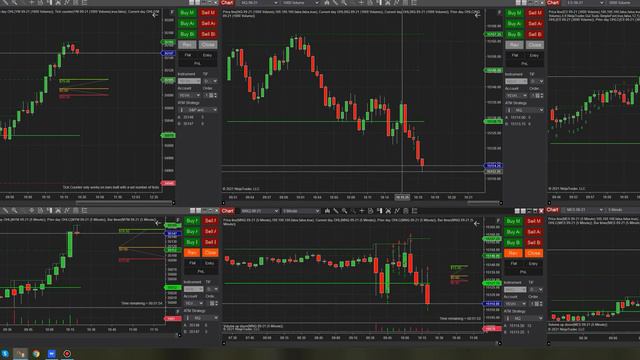Select Chart tab of top-center window
The image size is (640, 360).
pos(227,3)
